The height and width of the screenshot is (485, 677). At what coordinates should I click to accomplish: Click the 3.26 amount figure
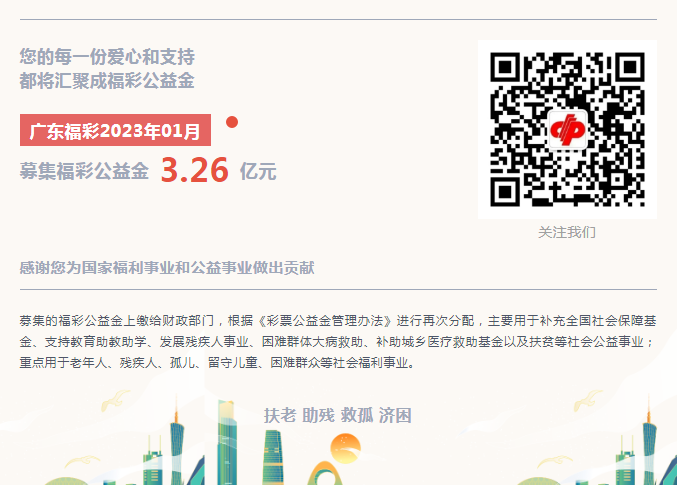pos(194,170)
